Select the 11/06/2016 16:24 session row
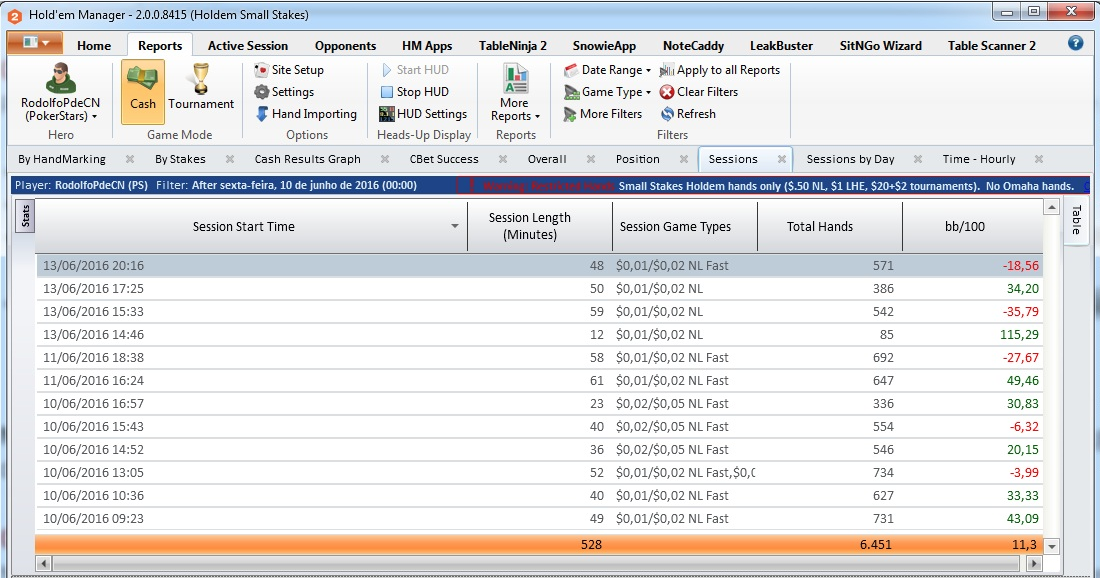 (x=539, y=380)
